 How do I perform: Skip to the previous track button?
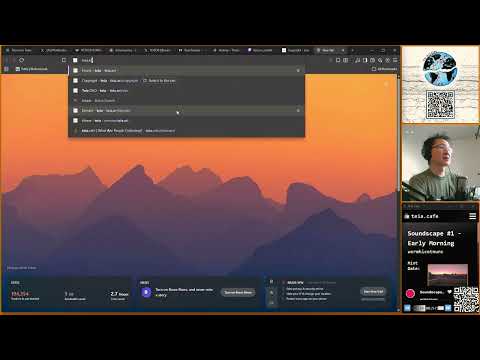click(407, 308)
